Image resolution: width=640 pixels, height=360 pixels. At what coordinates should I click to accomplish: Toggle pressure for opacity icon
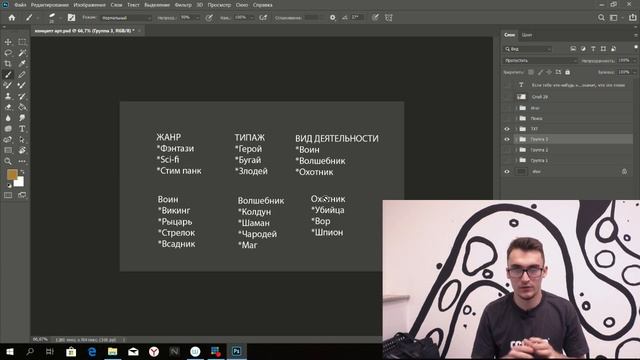[x=209, y=18]
